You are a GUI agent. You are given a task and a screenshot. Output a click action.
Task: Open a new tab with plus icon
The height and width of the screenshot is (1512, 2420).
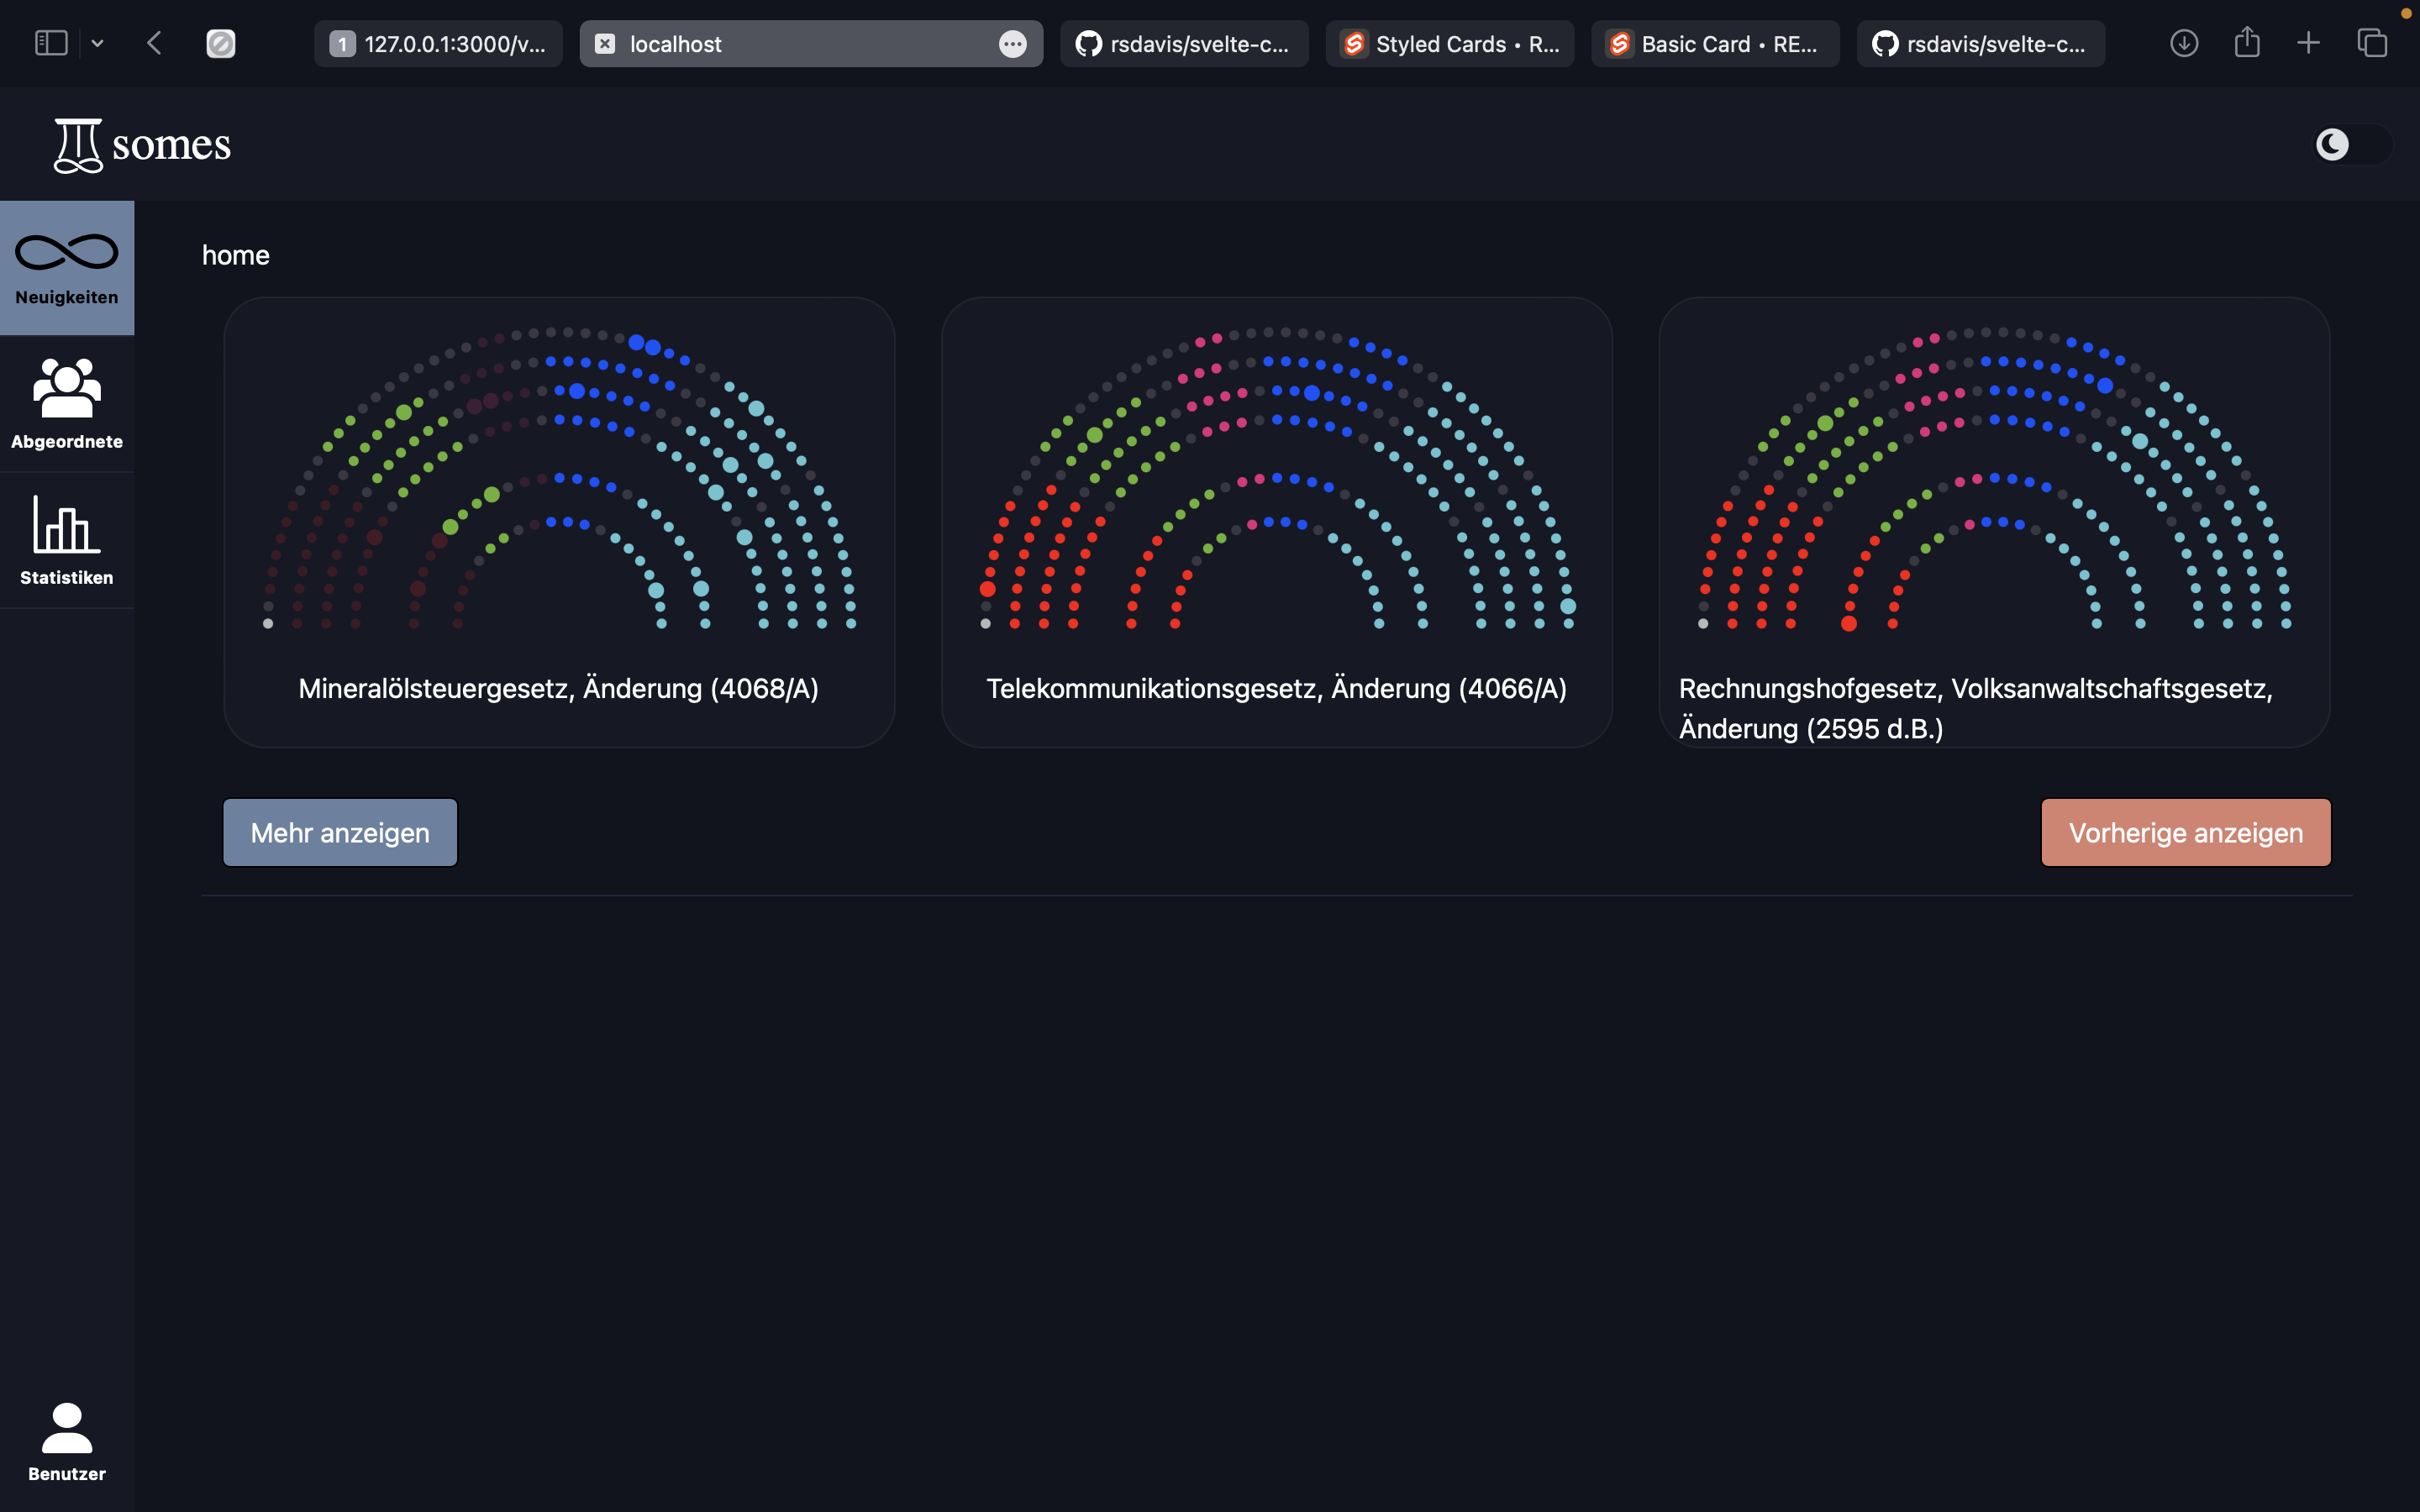2308,43
